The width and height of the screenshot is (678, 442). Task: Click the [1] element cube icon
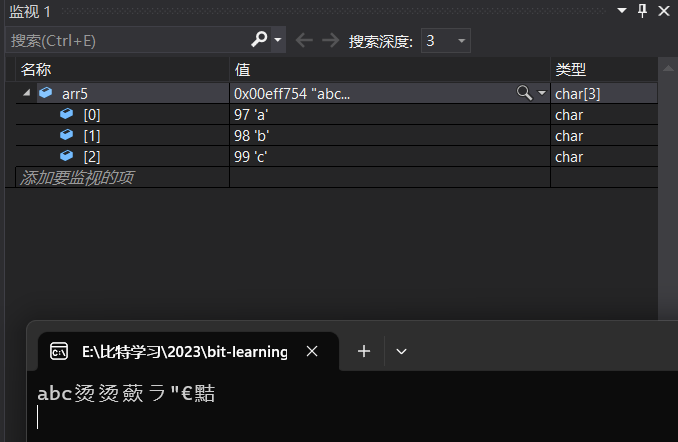(x=67, y=135)
